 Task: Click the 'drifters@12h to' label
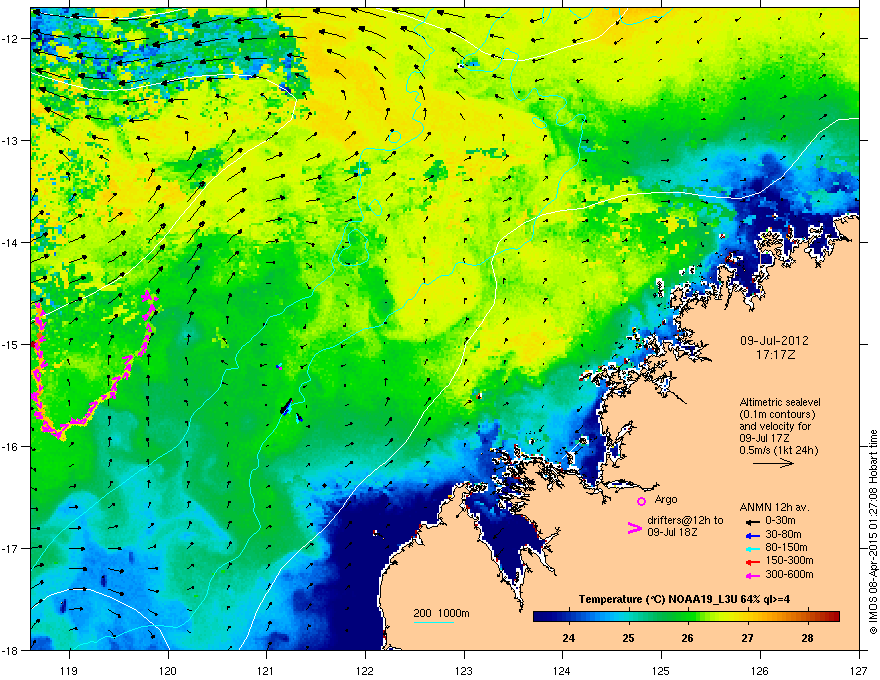(685, 521)
